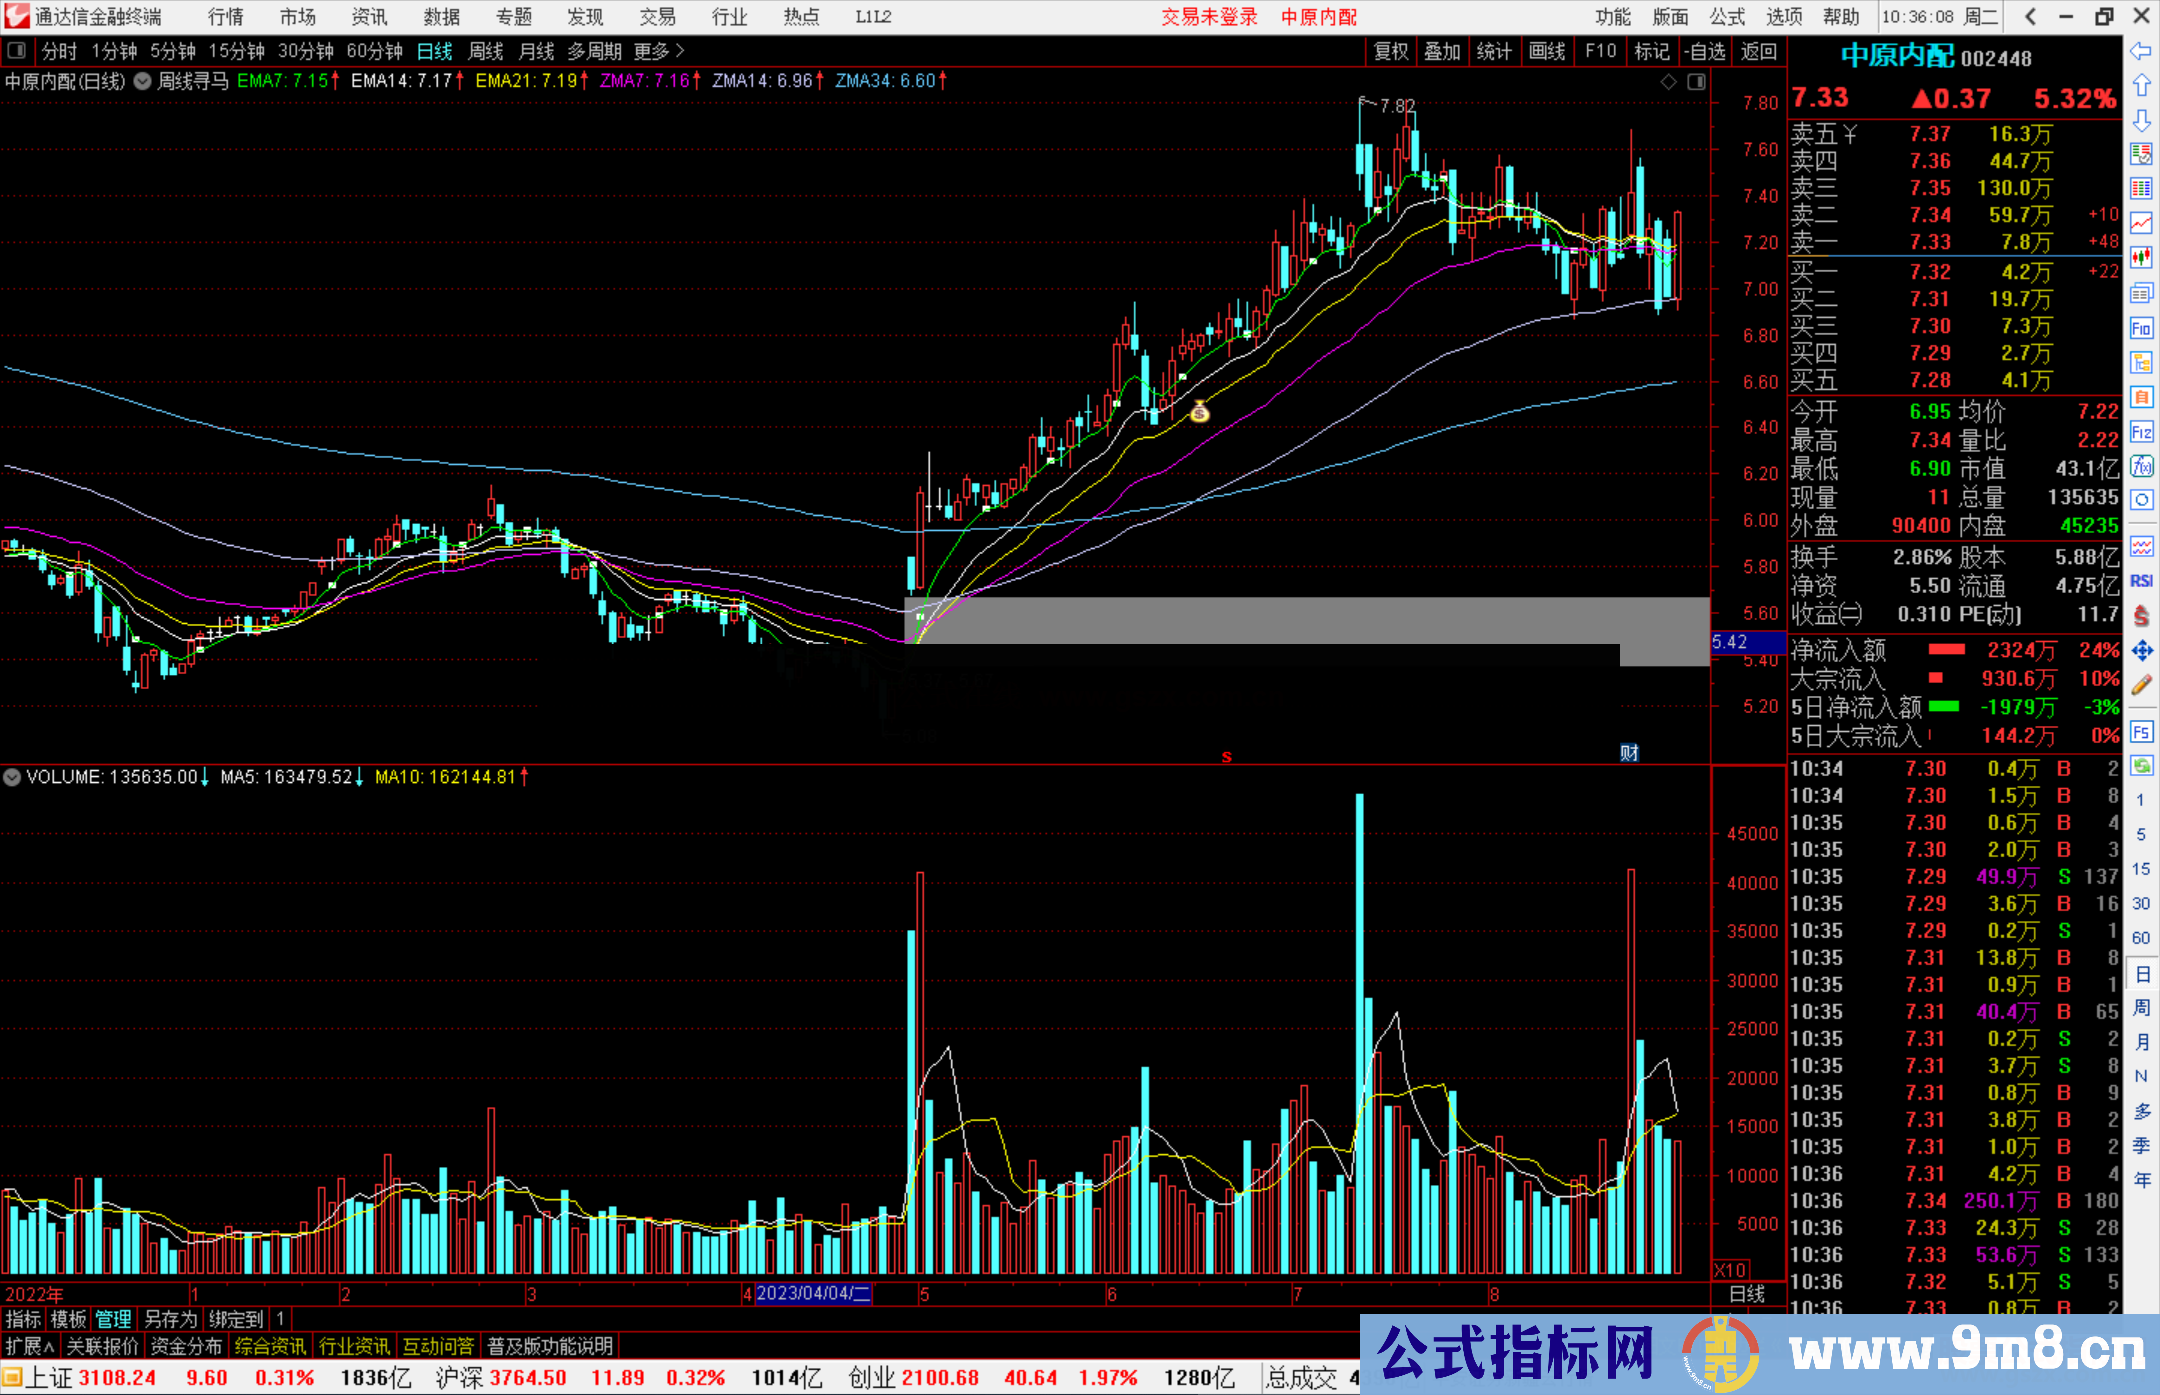Screen dimensions: 2160x1395
Task: Switch to the 周线 period tab
Action: (485, 51)
